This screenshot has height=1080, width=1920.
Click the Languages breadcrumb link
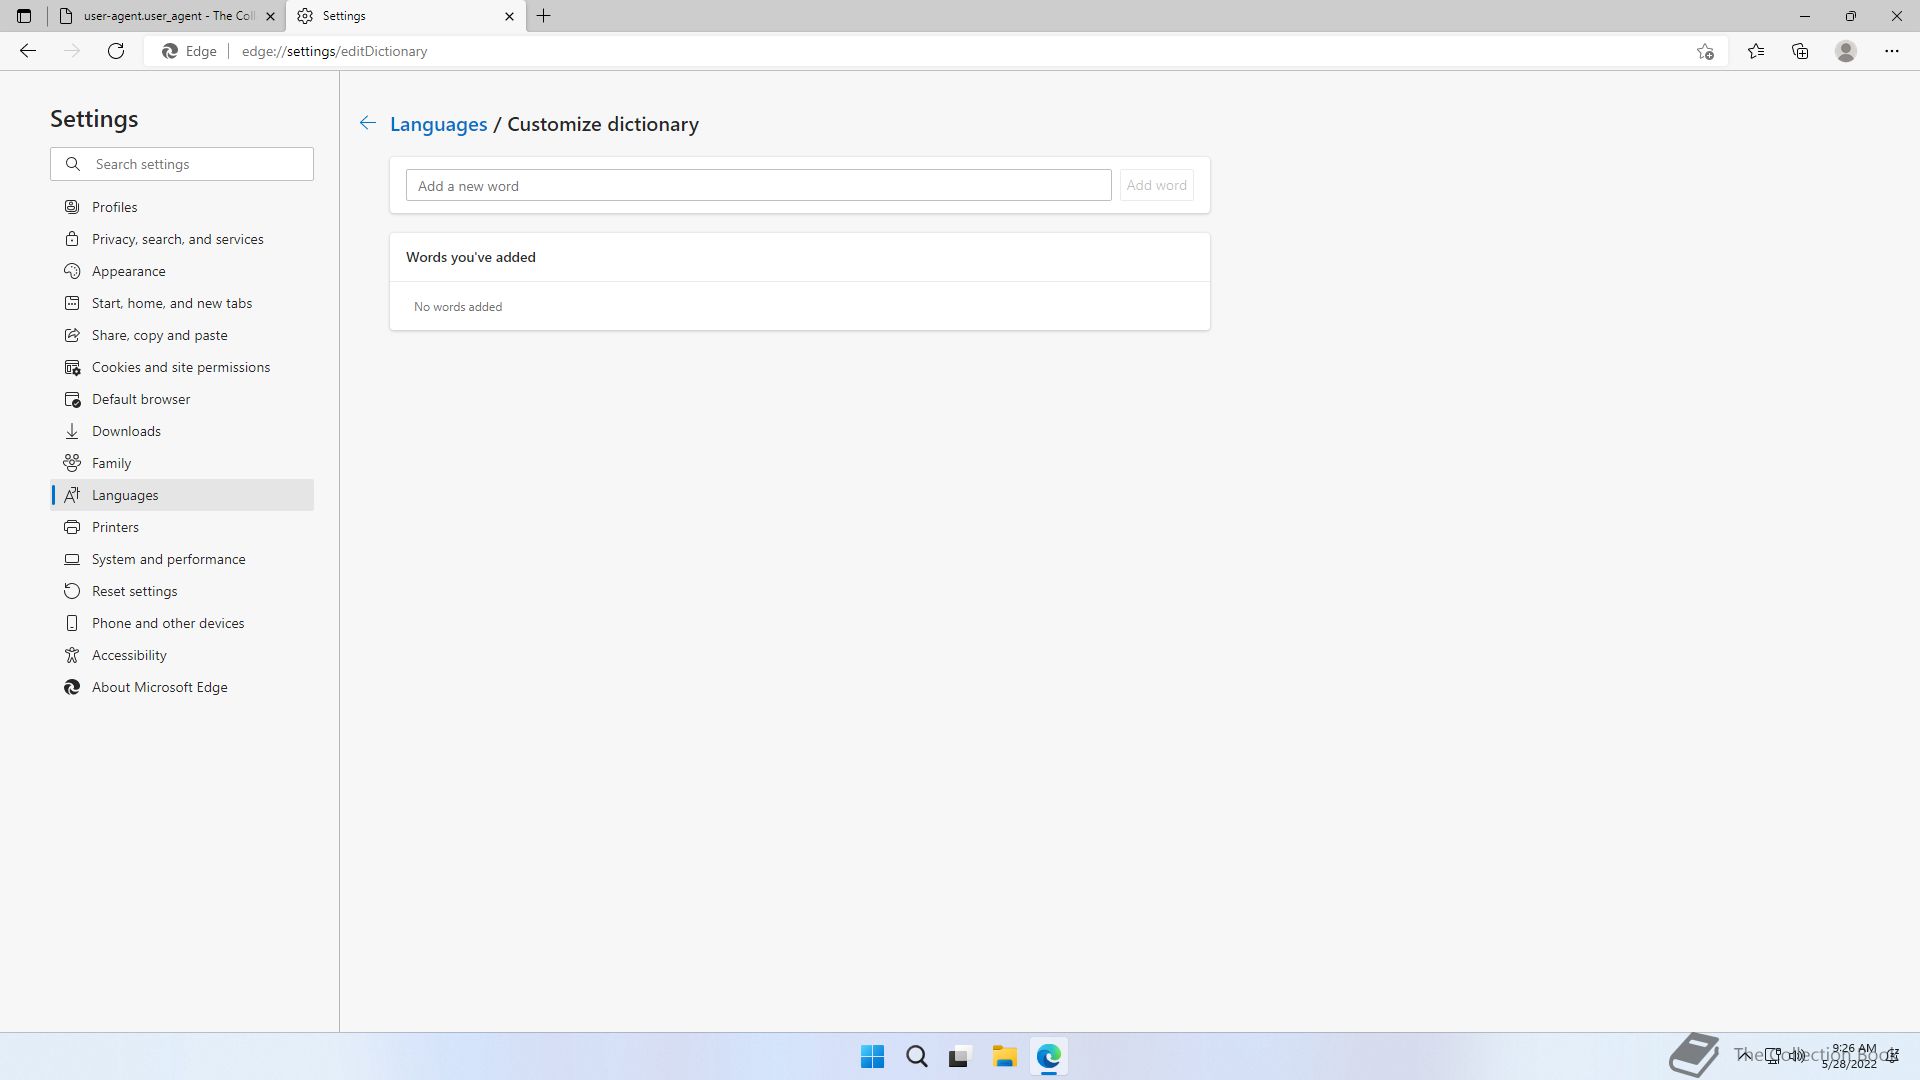click(x=438, y=124)
